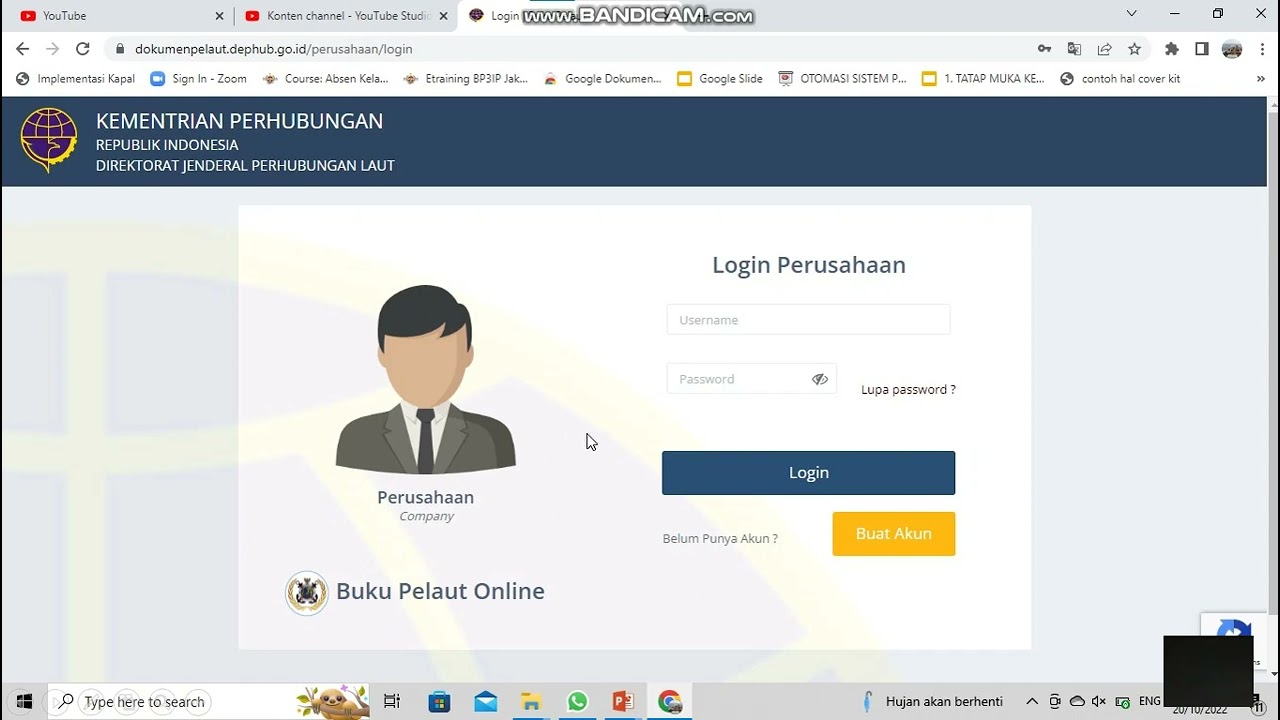Click the ENG language indicator
1280x720 pixels.
pos(1150,701)
